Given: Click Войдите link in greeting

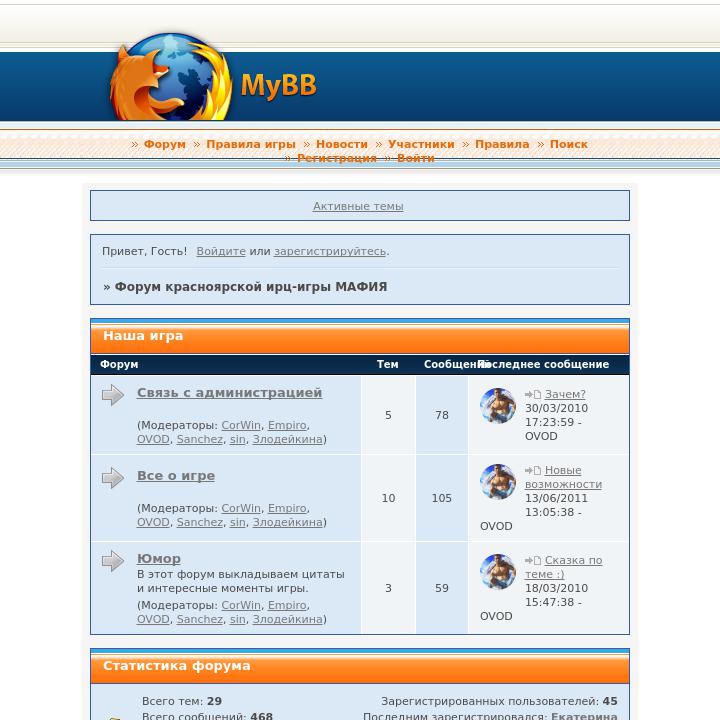Looking at the screenshot, I should pyautogui.click(x=221, y=251).
